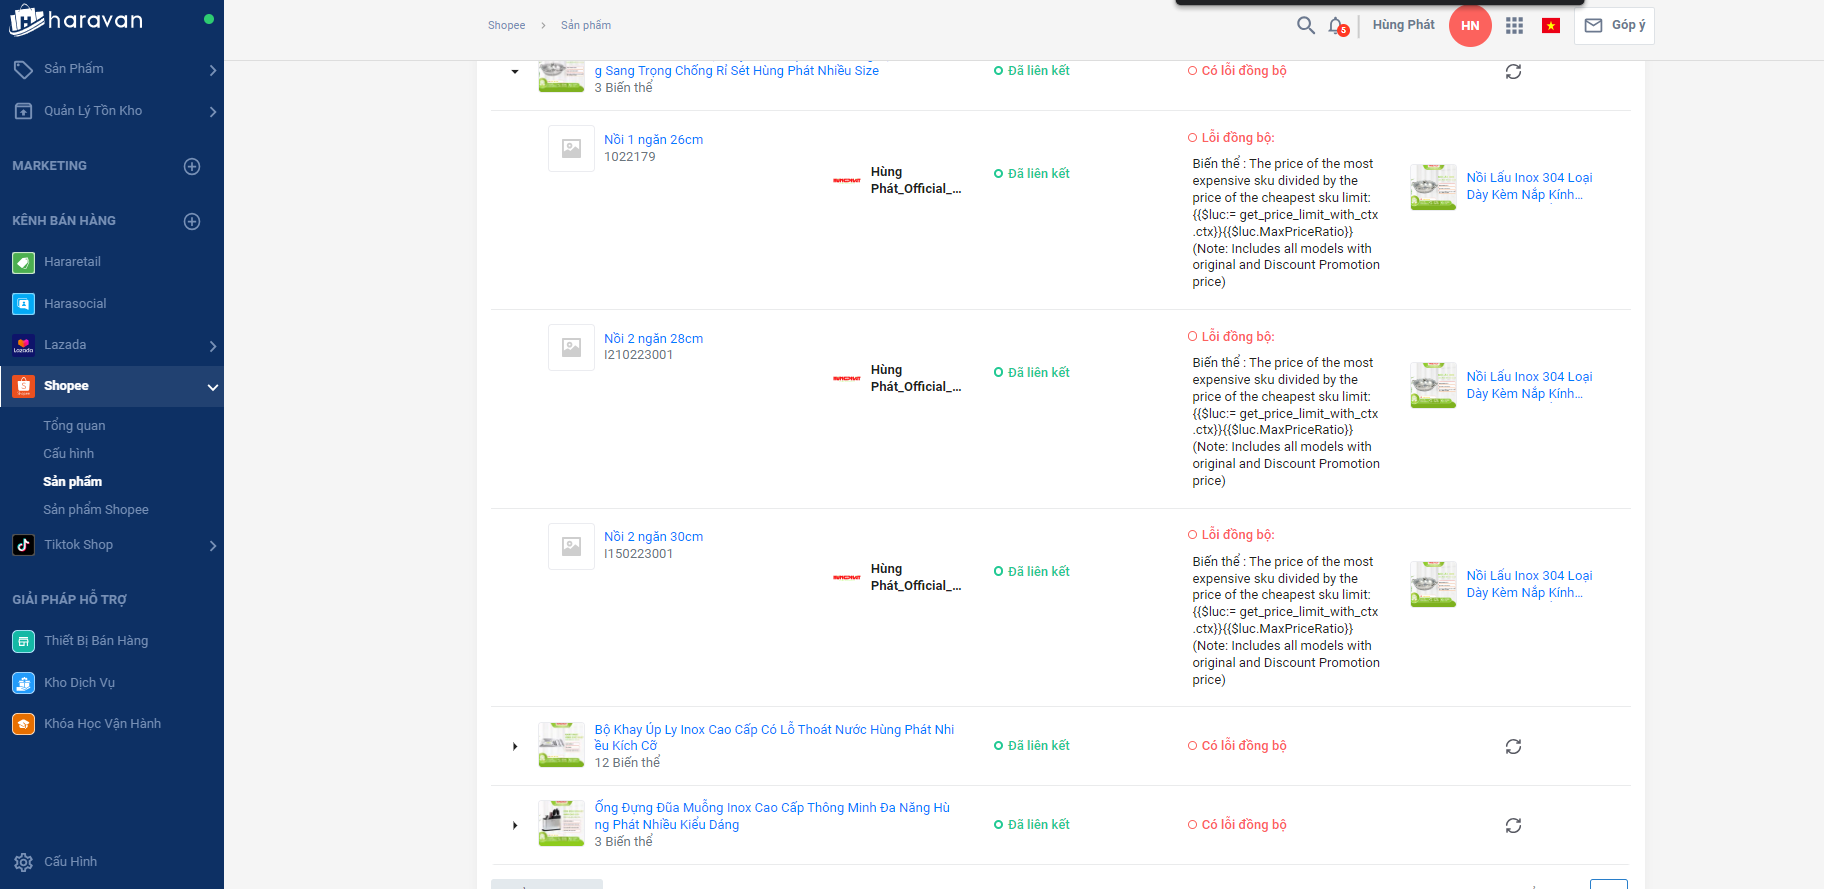Add a sales channel with plus icon
This screenshot has height=889, width=1824.
[192, 221]
